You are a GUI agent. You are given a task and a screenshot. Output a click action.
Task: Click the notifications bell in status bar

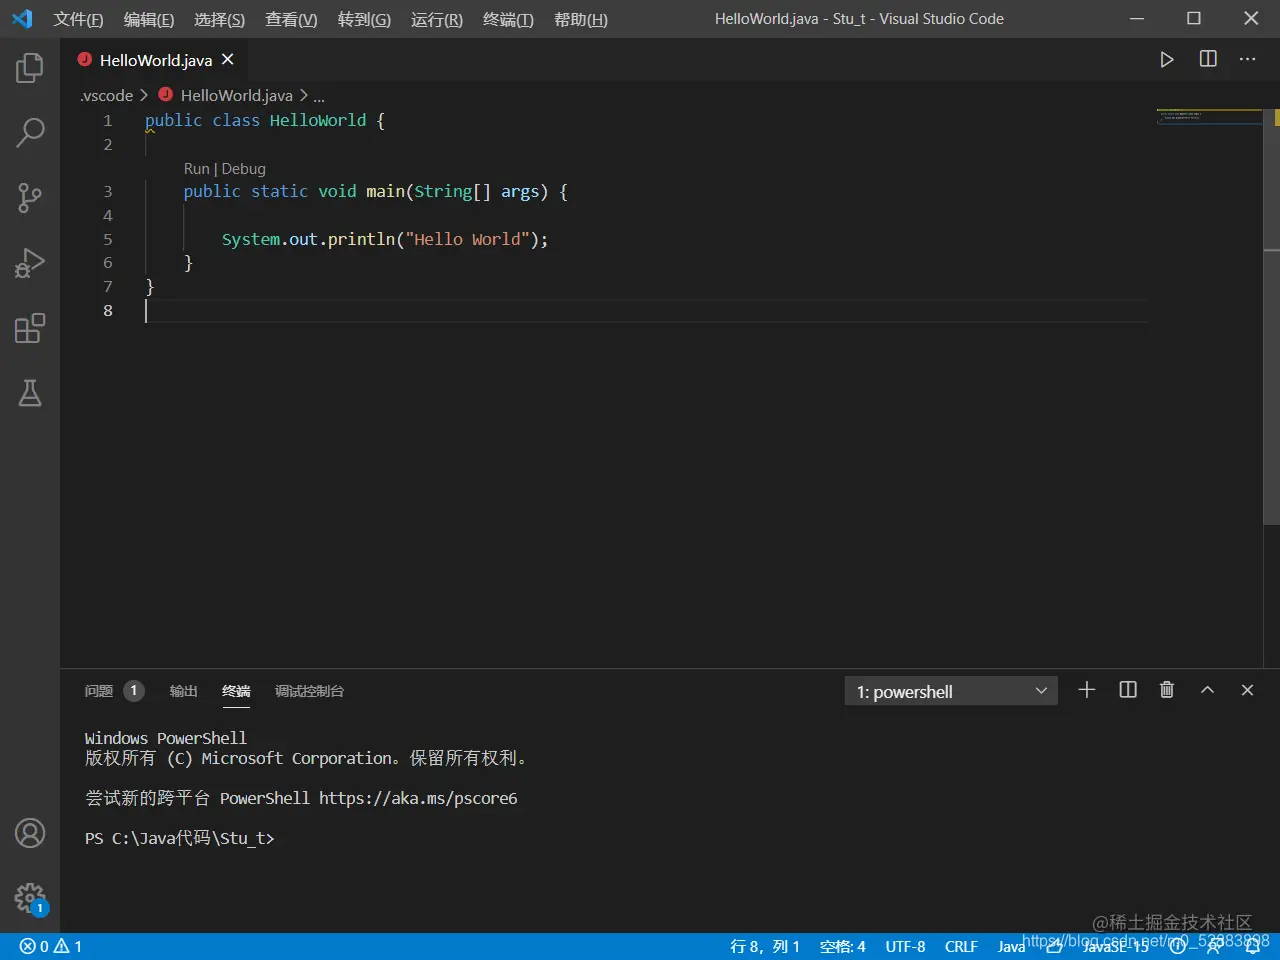click(1252, 946)
